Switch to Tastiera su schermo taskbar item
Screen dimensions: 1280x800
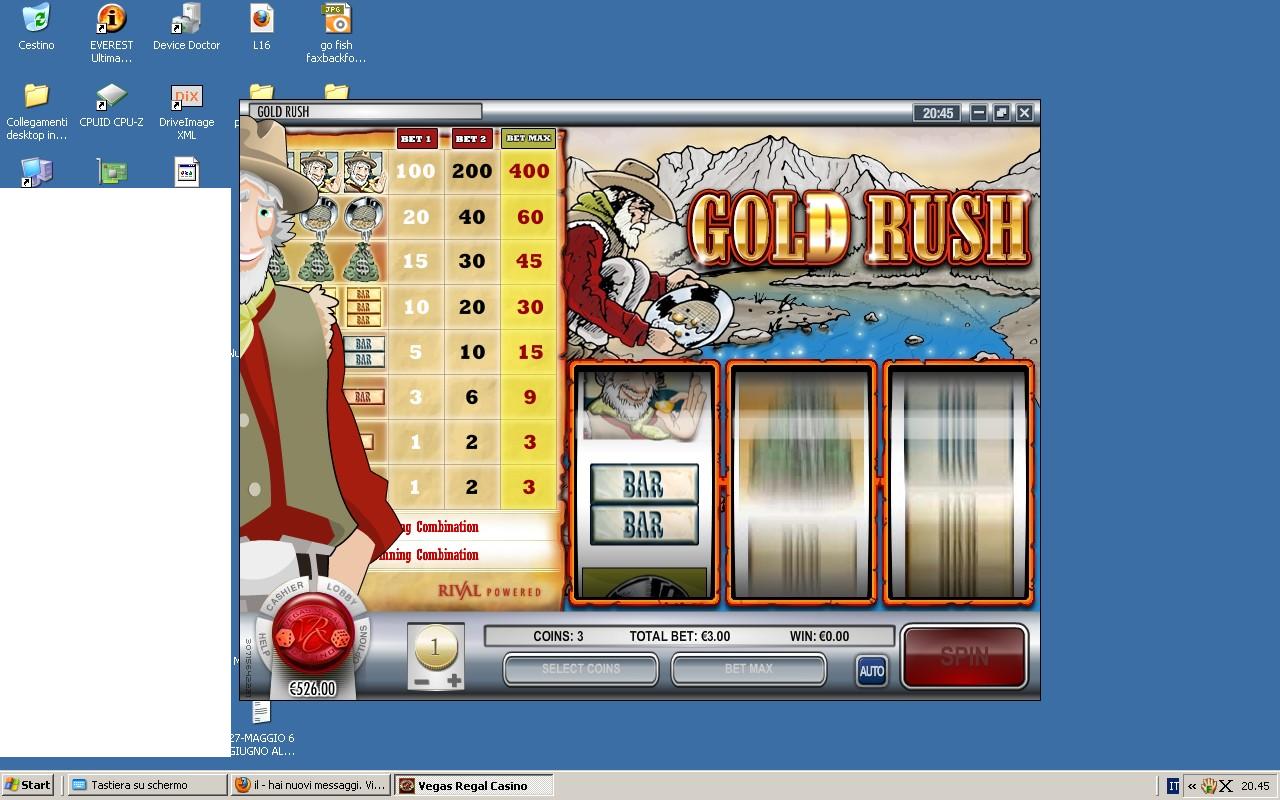(x=146, y=785)
